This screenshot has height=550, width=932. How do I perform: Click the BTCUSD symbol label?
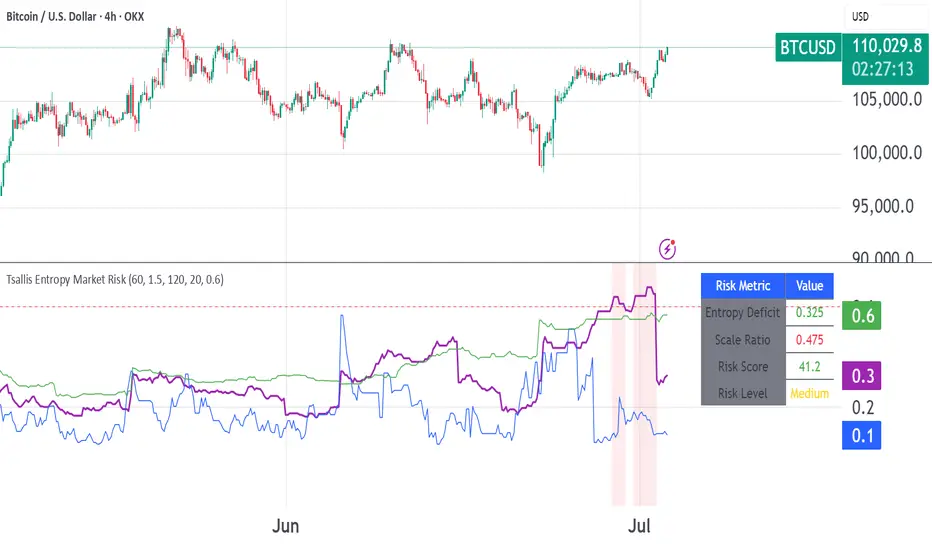pyautogui.click(x=806, y=47)
